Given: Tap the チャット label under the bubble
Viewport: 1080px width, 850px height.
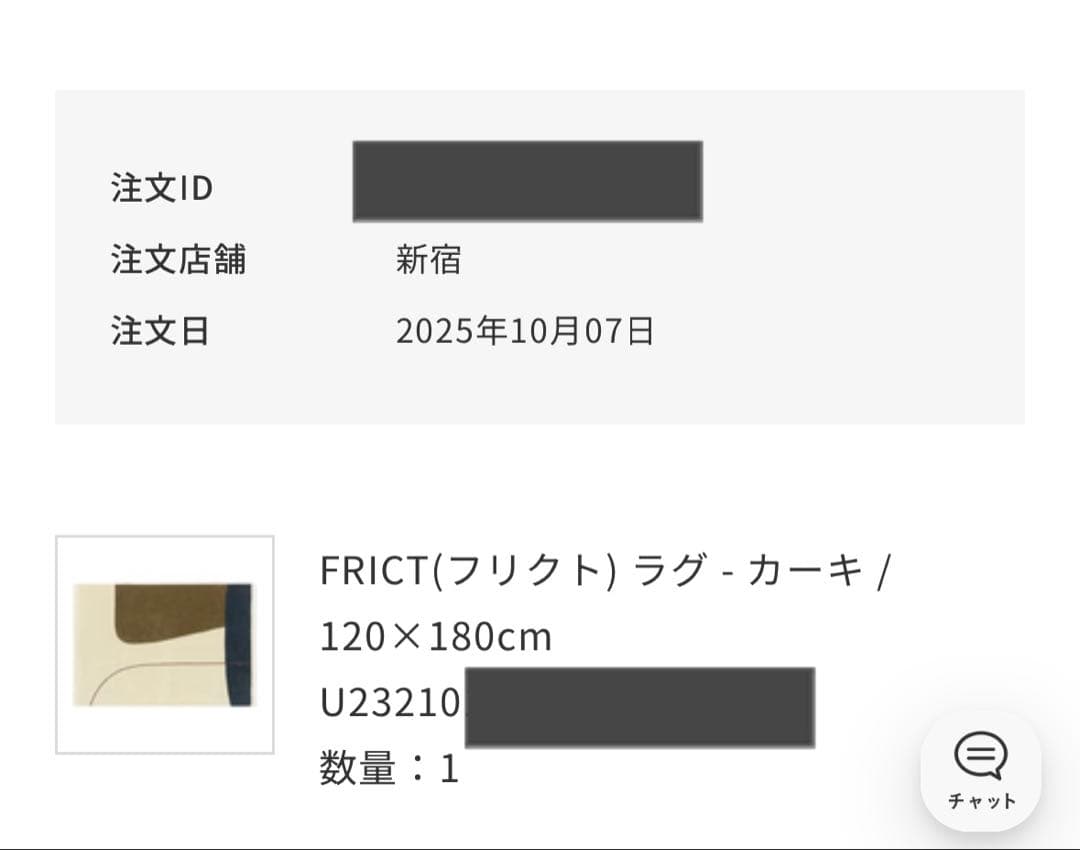Looking at the screenshot, I should pos(981,801).
